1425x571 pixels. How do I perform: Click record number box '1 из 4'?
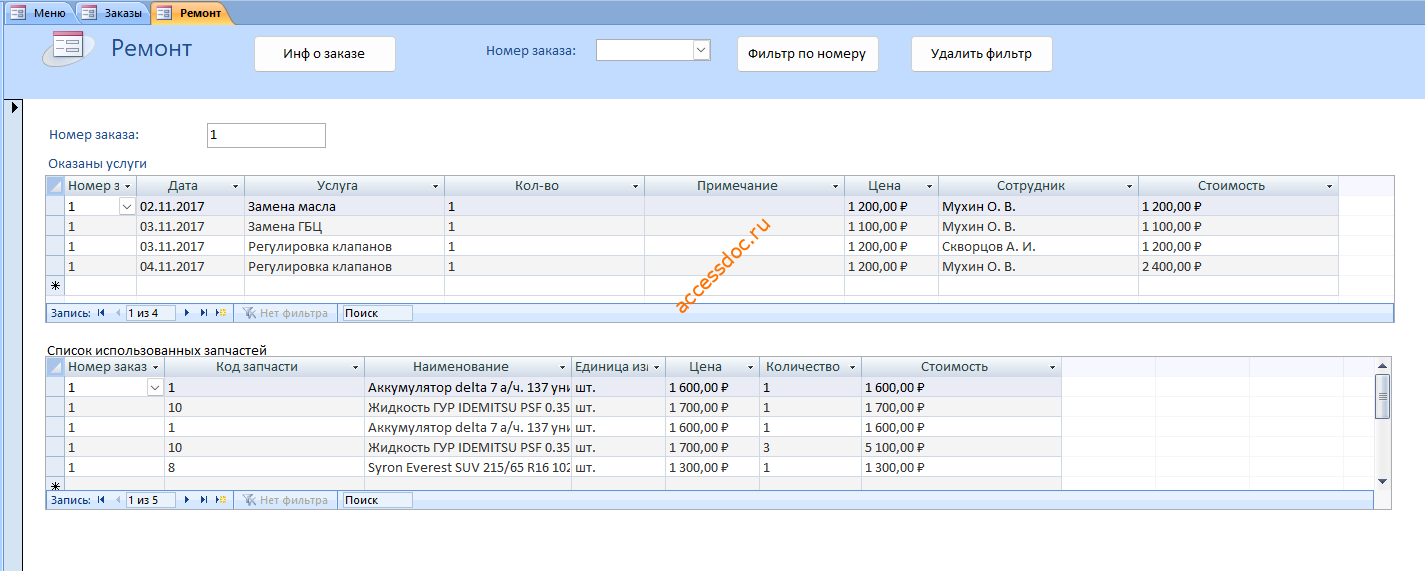pos(151,313)
